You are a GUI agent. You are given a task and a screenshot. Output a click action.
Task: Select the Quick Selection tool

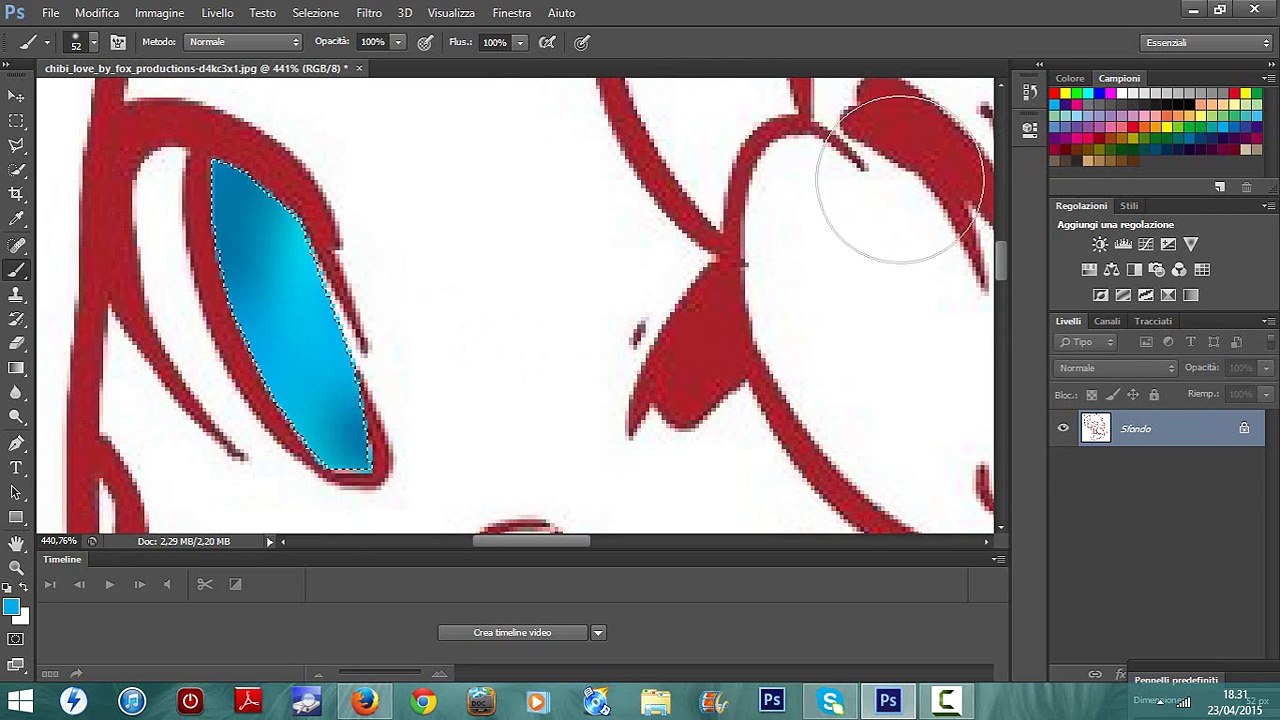[x=16, y=170]
